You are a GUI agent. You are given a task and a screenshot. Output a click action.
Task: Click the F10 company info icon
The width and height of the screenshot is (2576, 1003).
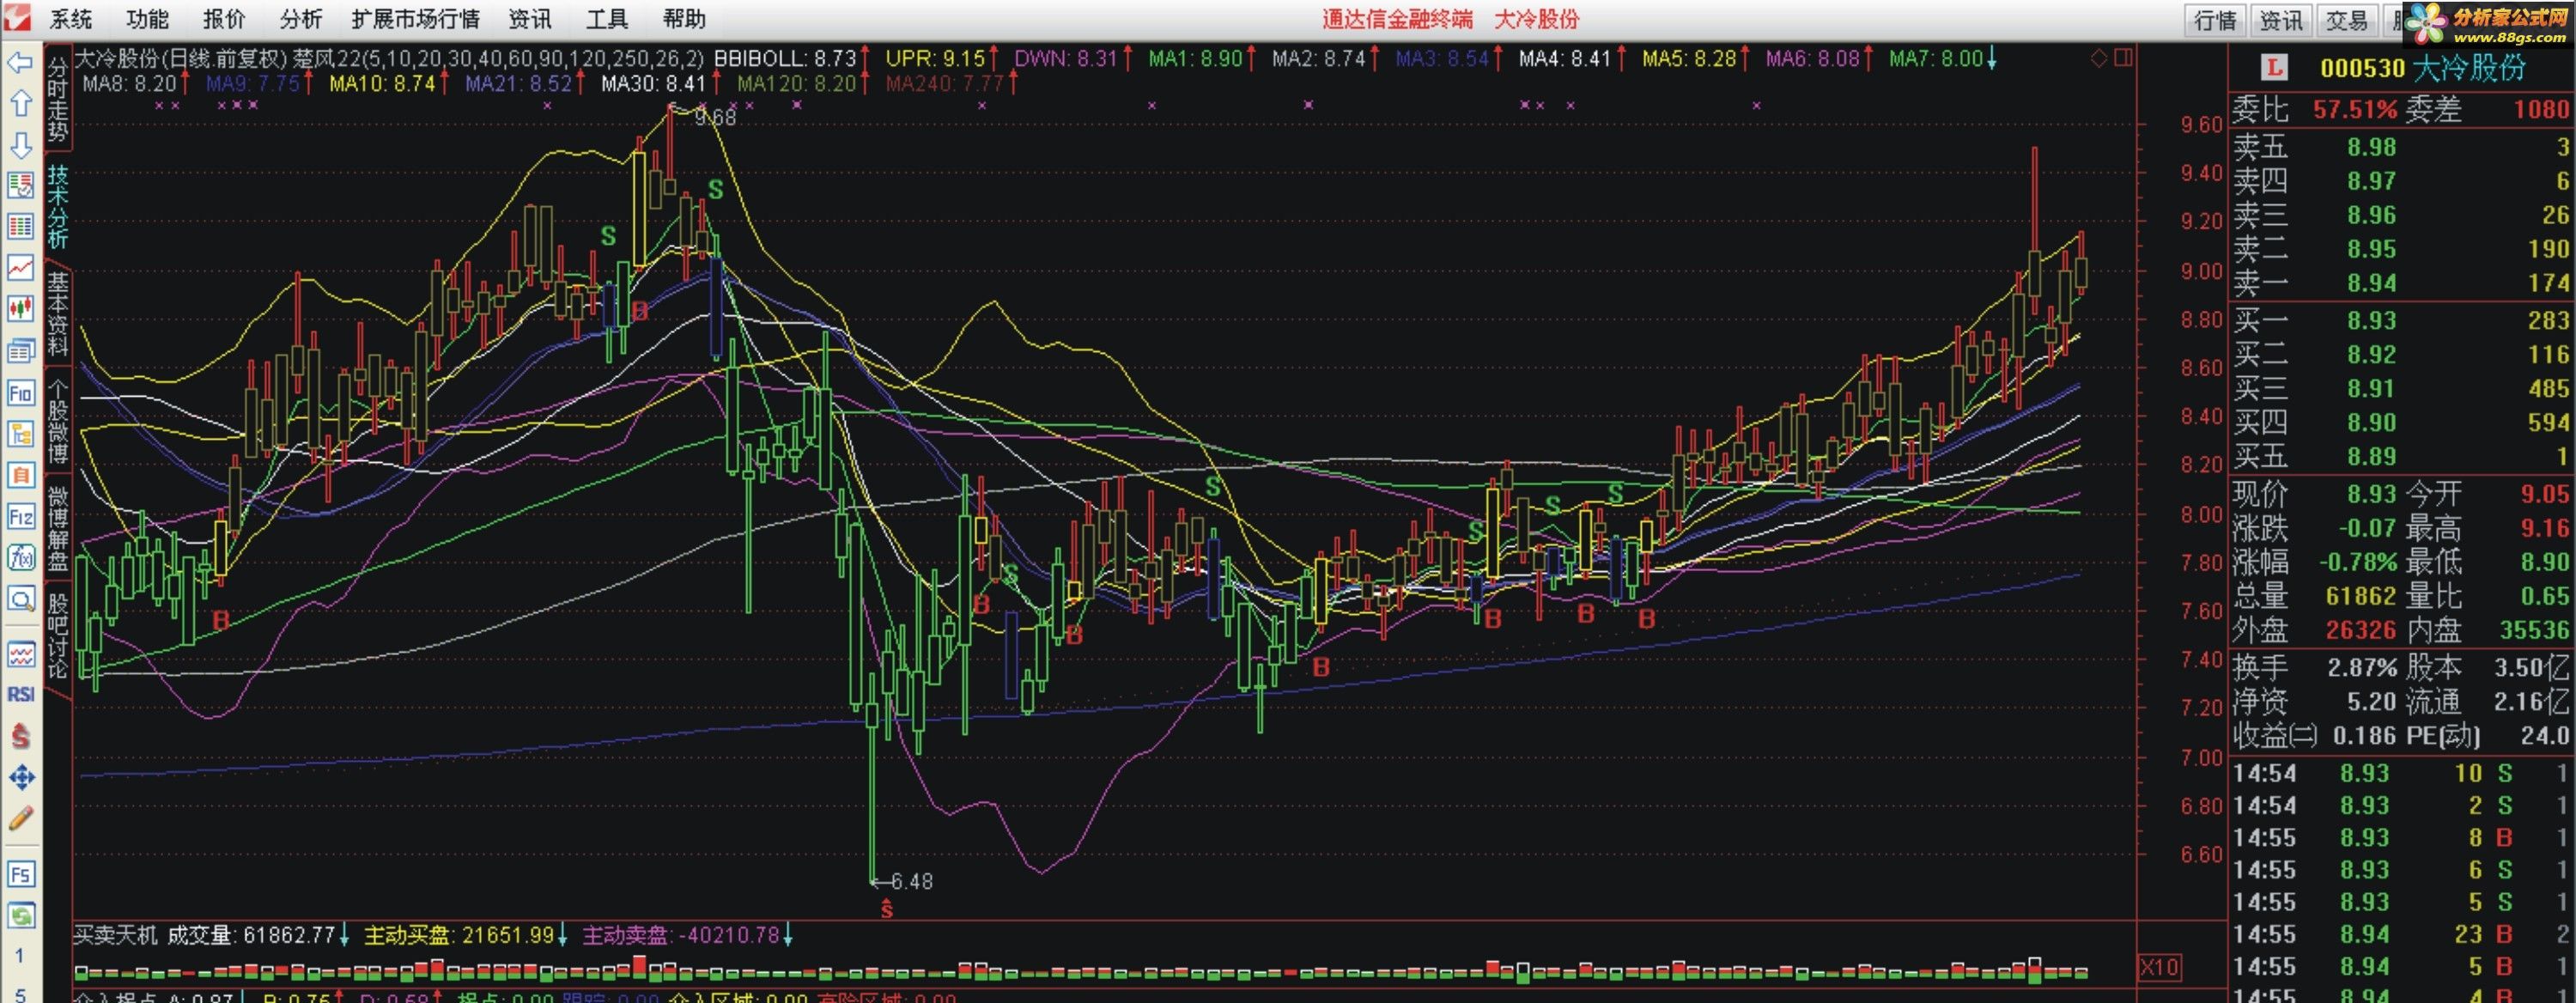coord(21,393)
